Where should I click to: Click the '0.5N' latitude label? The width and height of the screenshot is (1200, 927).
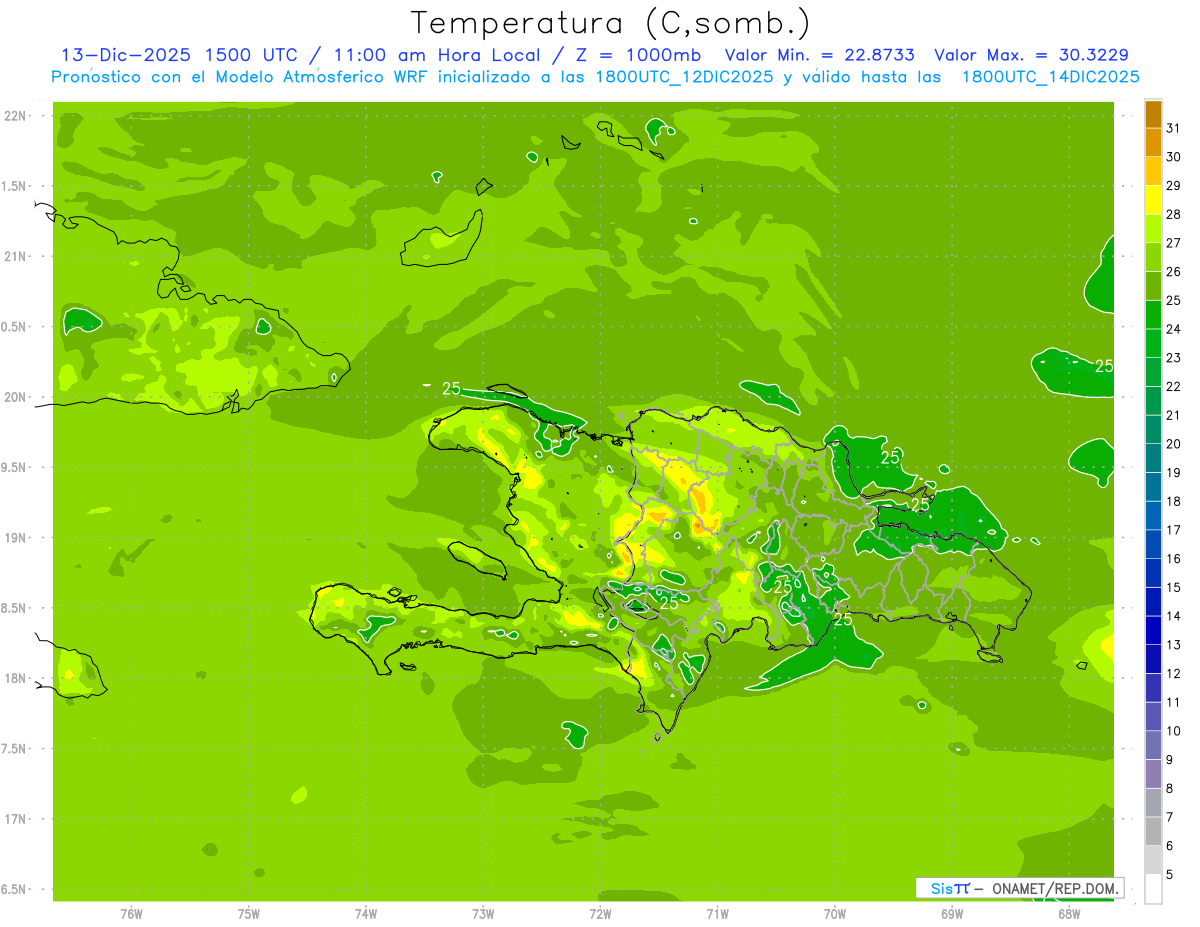14,327
